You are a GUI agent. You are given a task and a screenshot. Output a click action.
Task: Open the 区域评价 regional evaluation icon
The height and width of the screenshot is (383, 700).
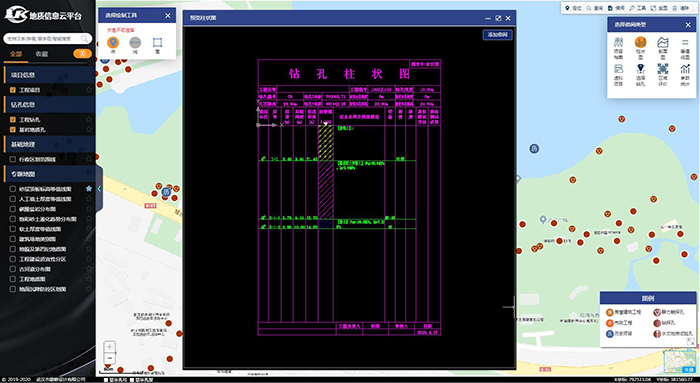tap(662, 75)
